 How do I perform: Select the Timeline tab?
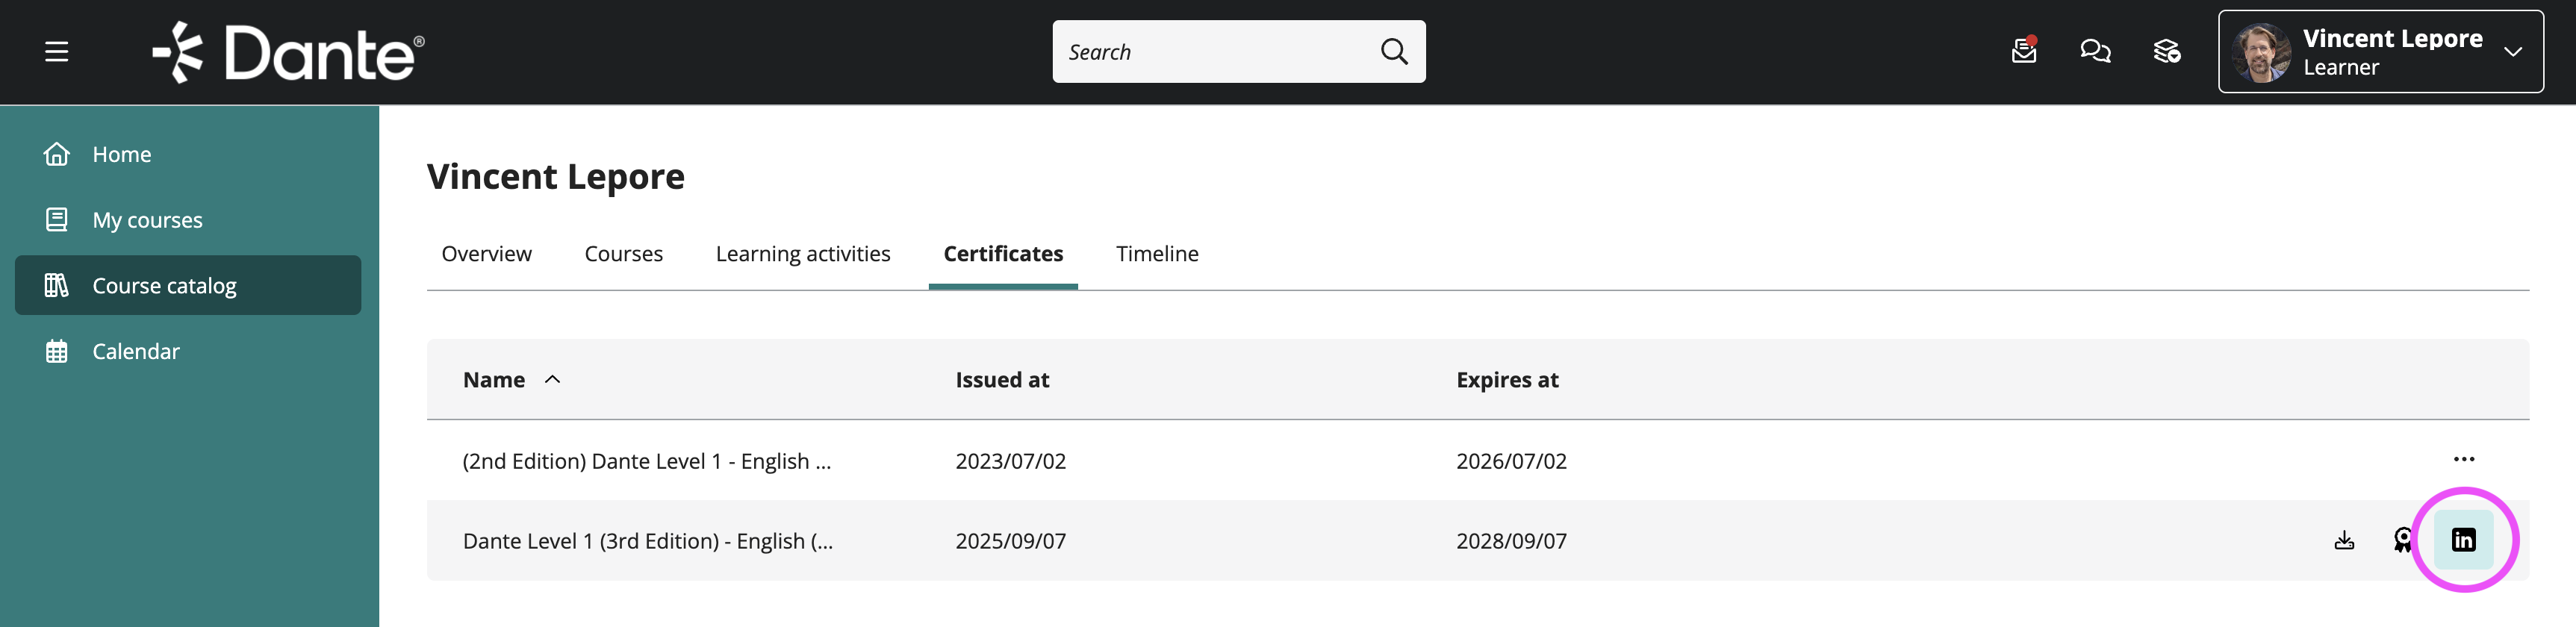point(1156,254)
